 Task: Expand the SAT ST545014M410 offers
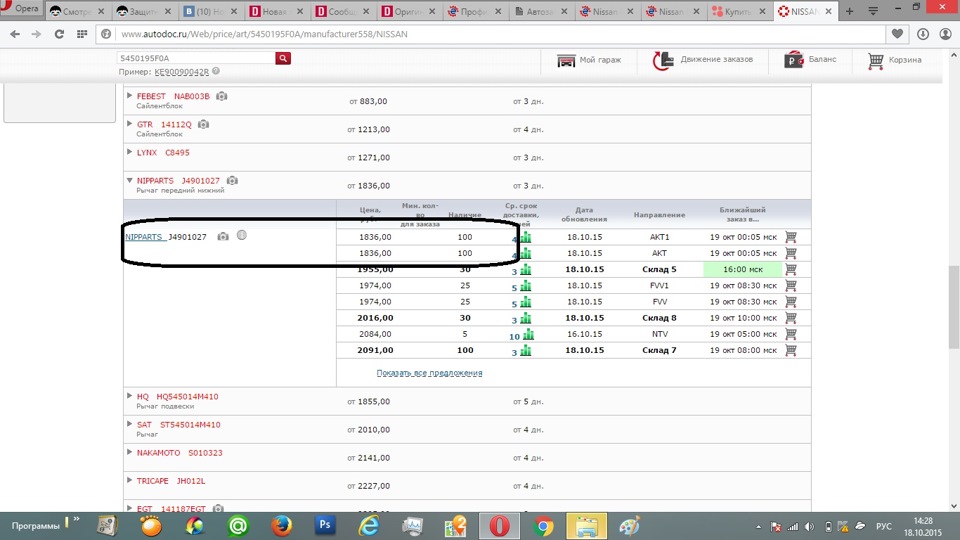(129, 424)
